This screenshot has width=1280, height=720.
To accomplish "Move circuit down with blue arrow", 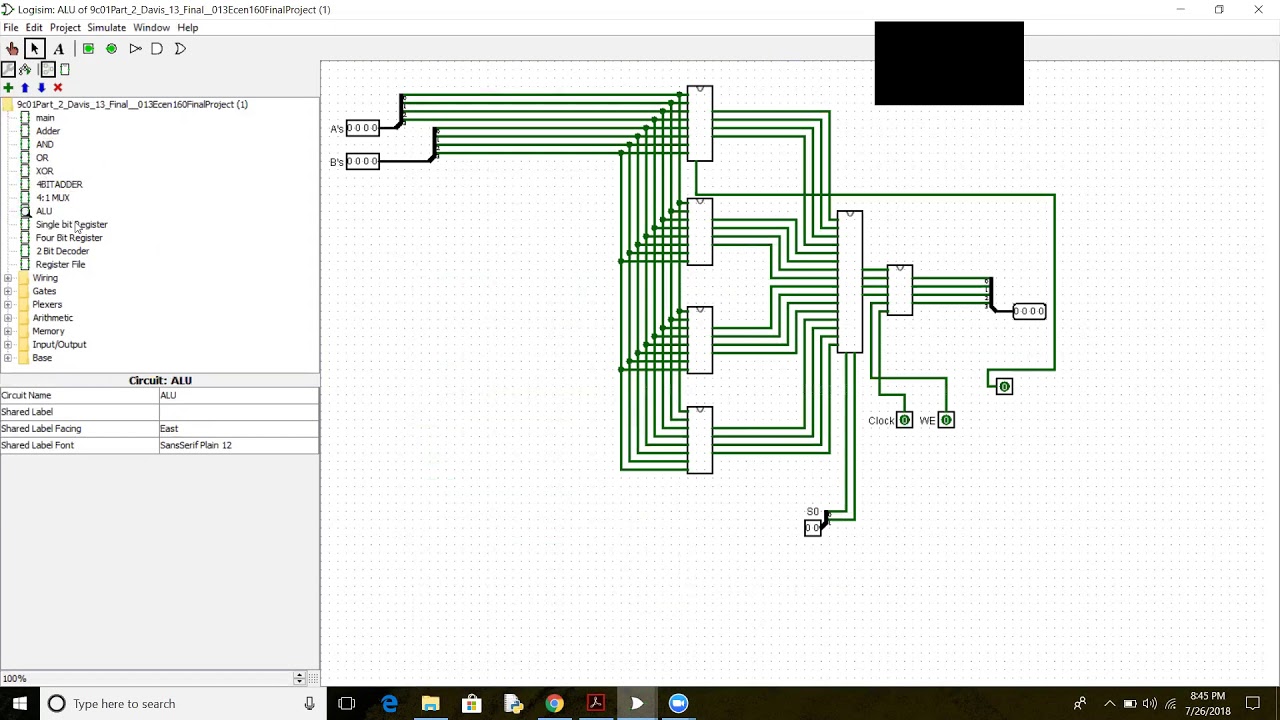I will pyautogui.click(x=41, y=88).
